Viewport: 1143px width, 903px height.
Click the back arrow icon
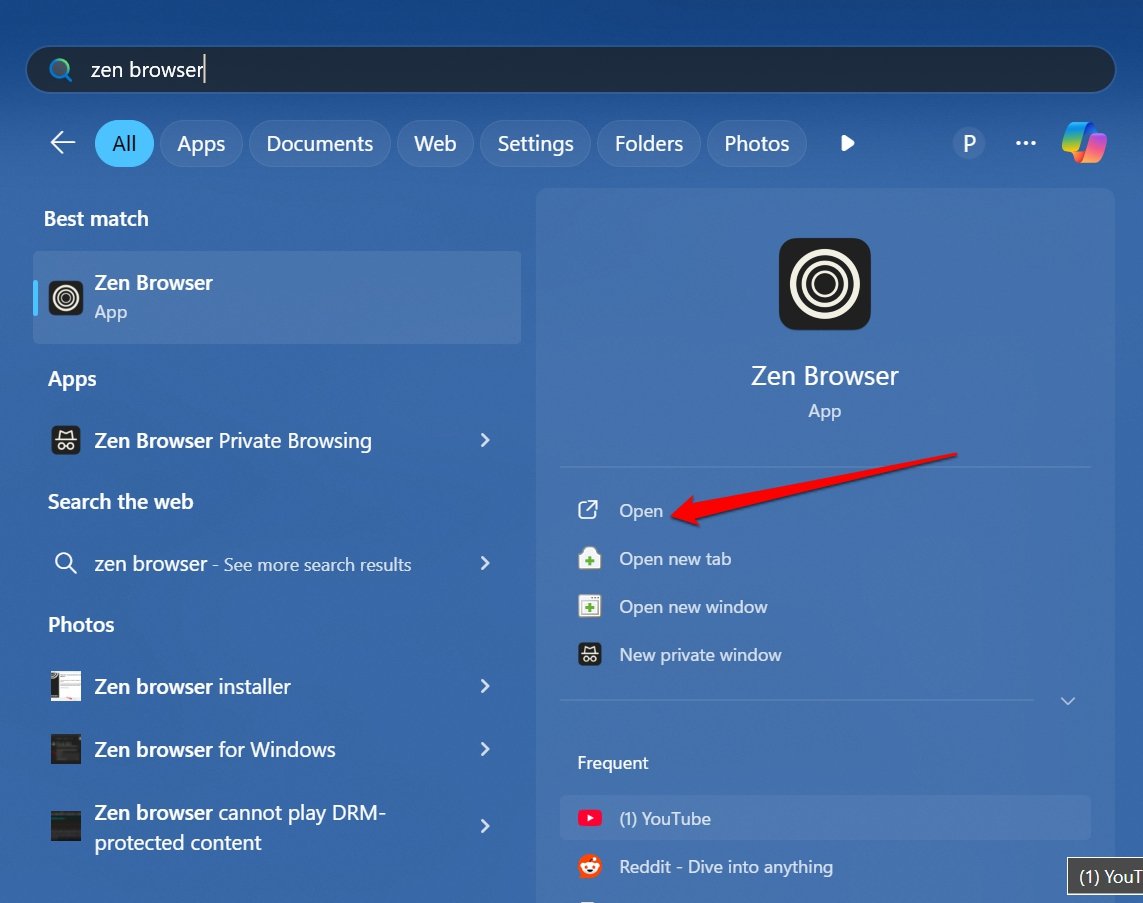(63, 143)
